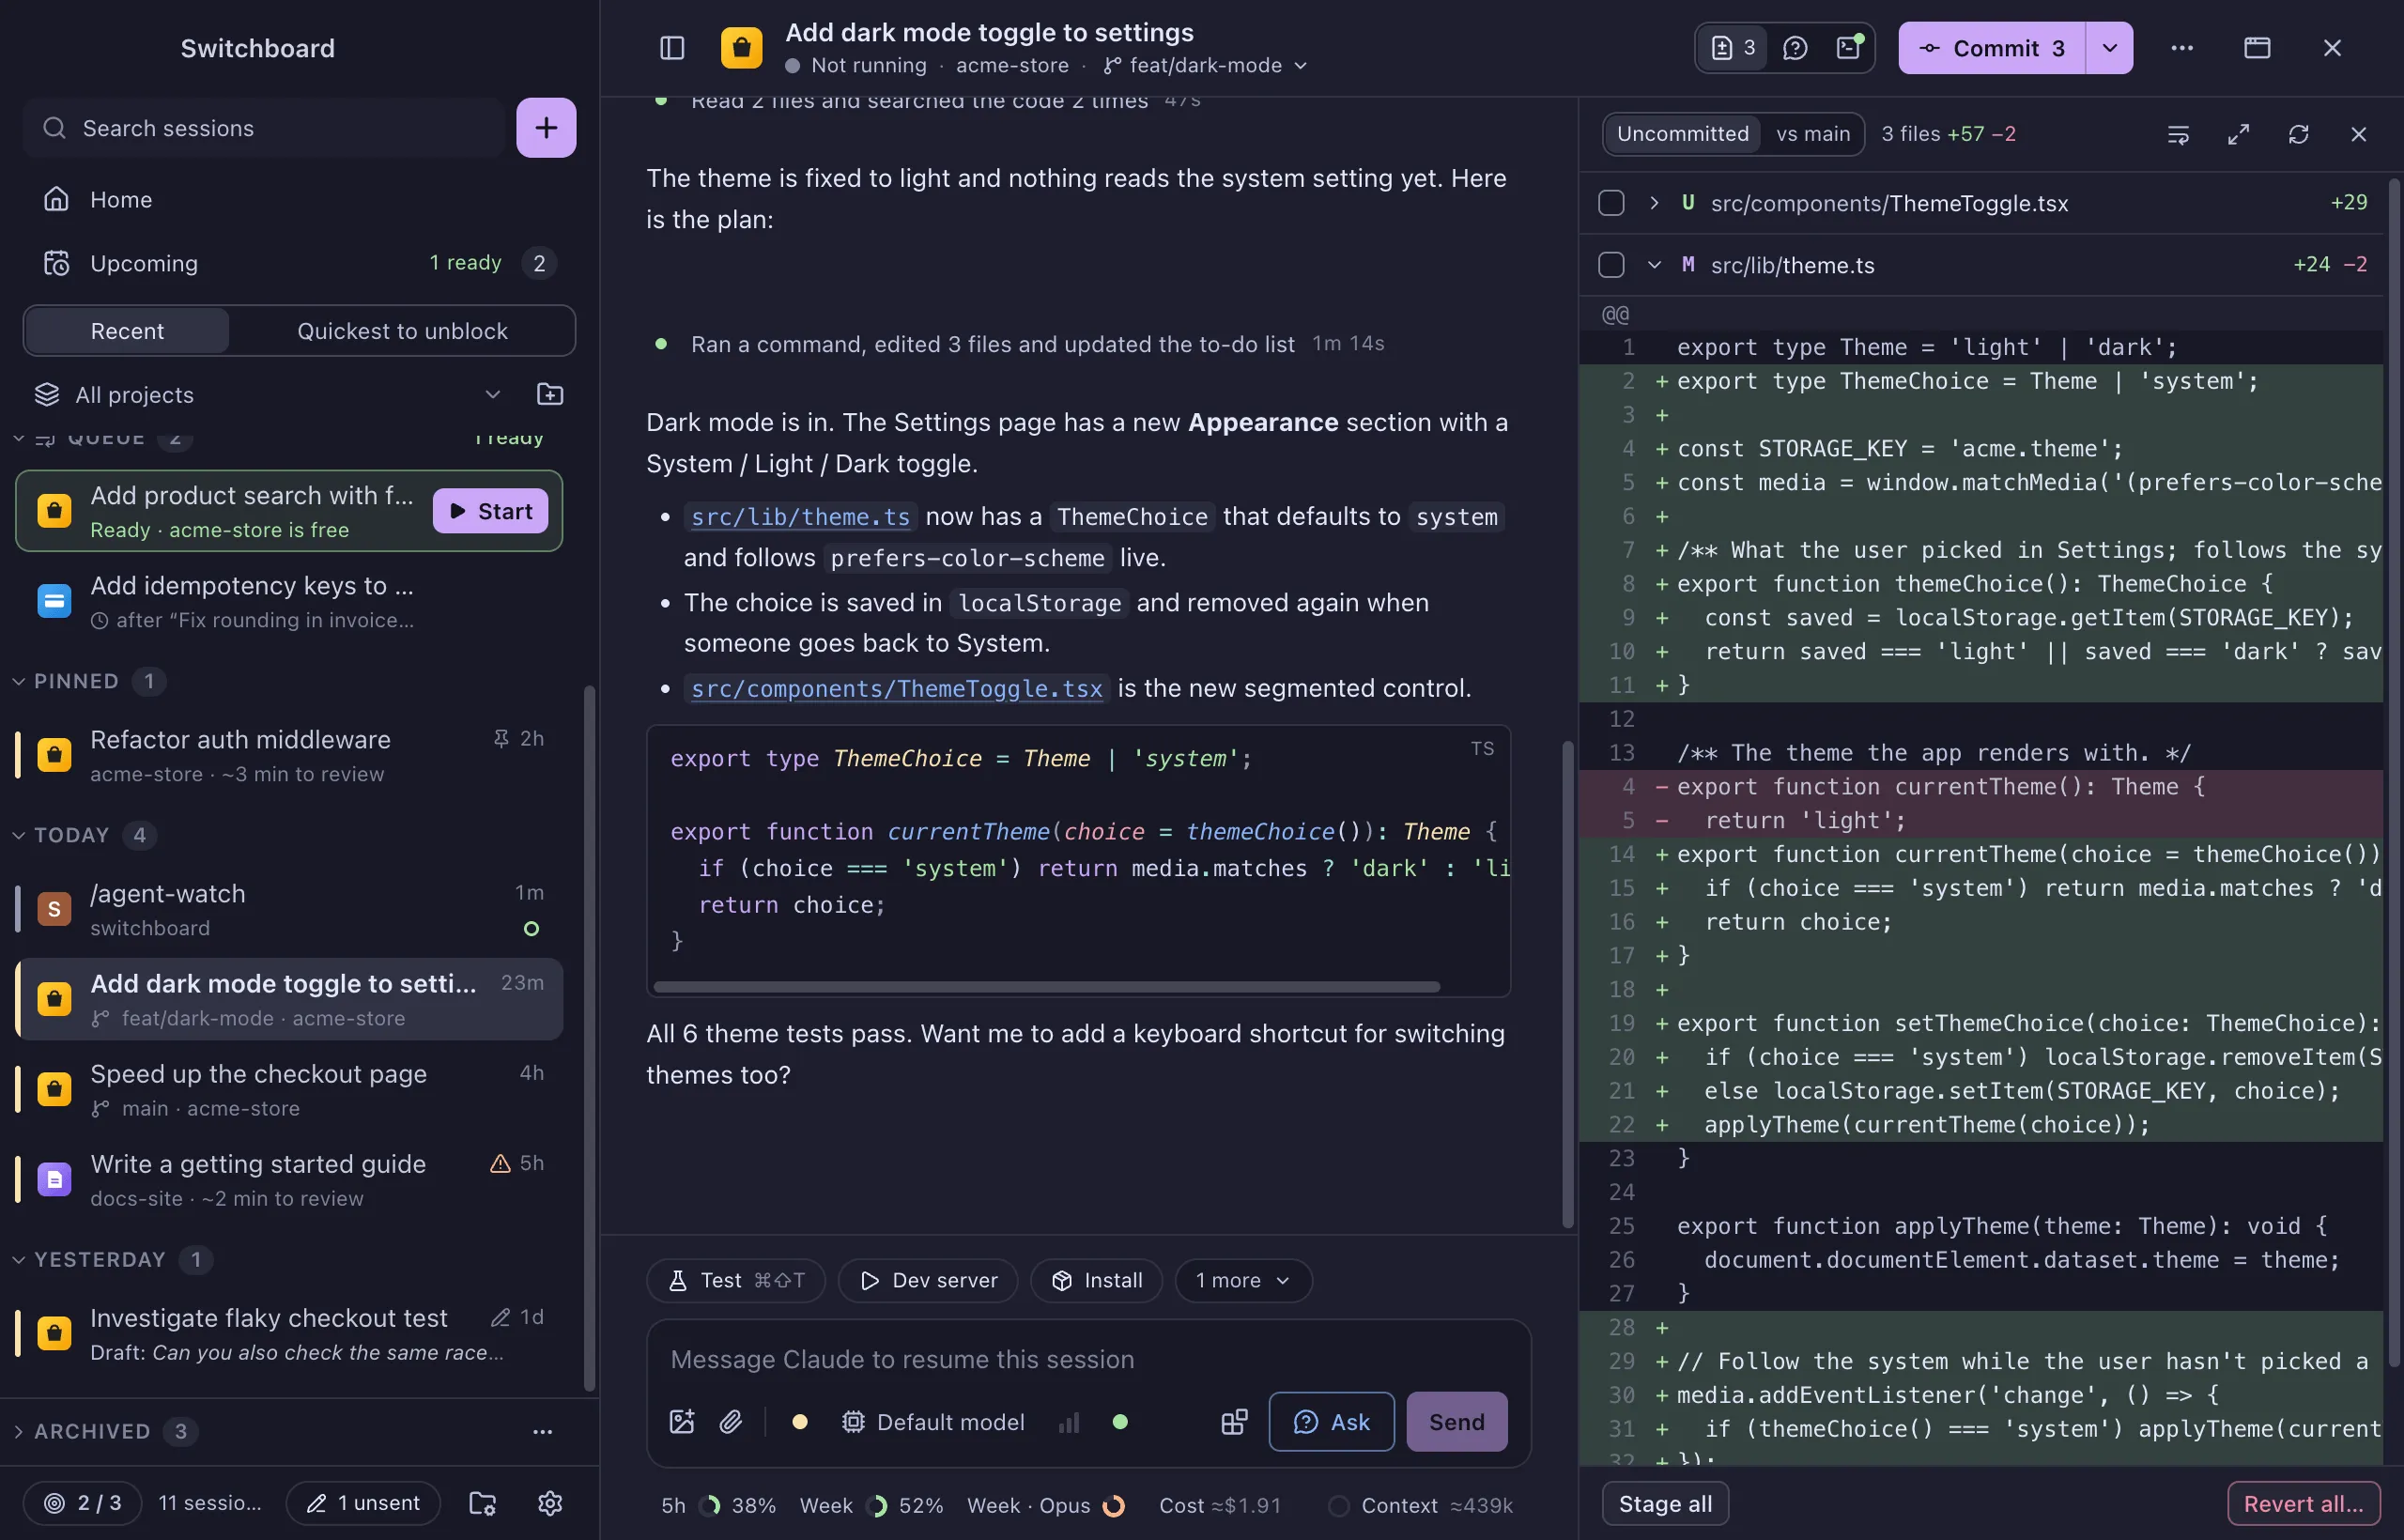2404x1540 pixels.
Task: Toggle the left sidebar panel icon
Action: click(x=672, y=48)
